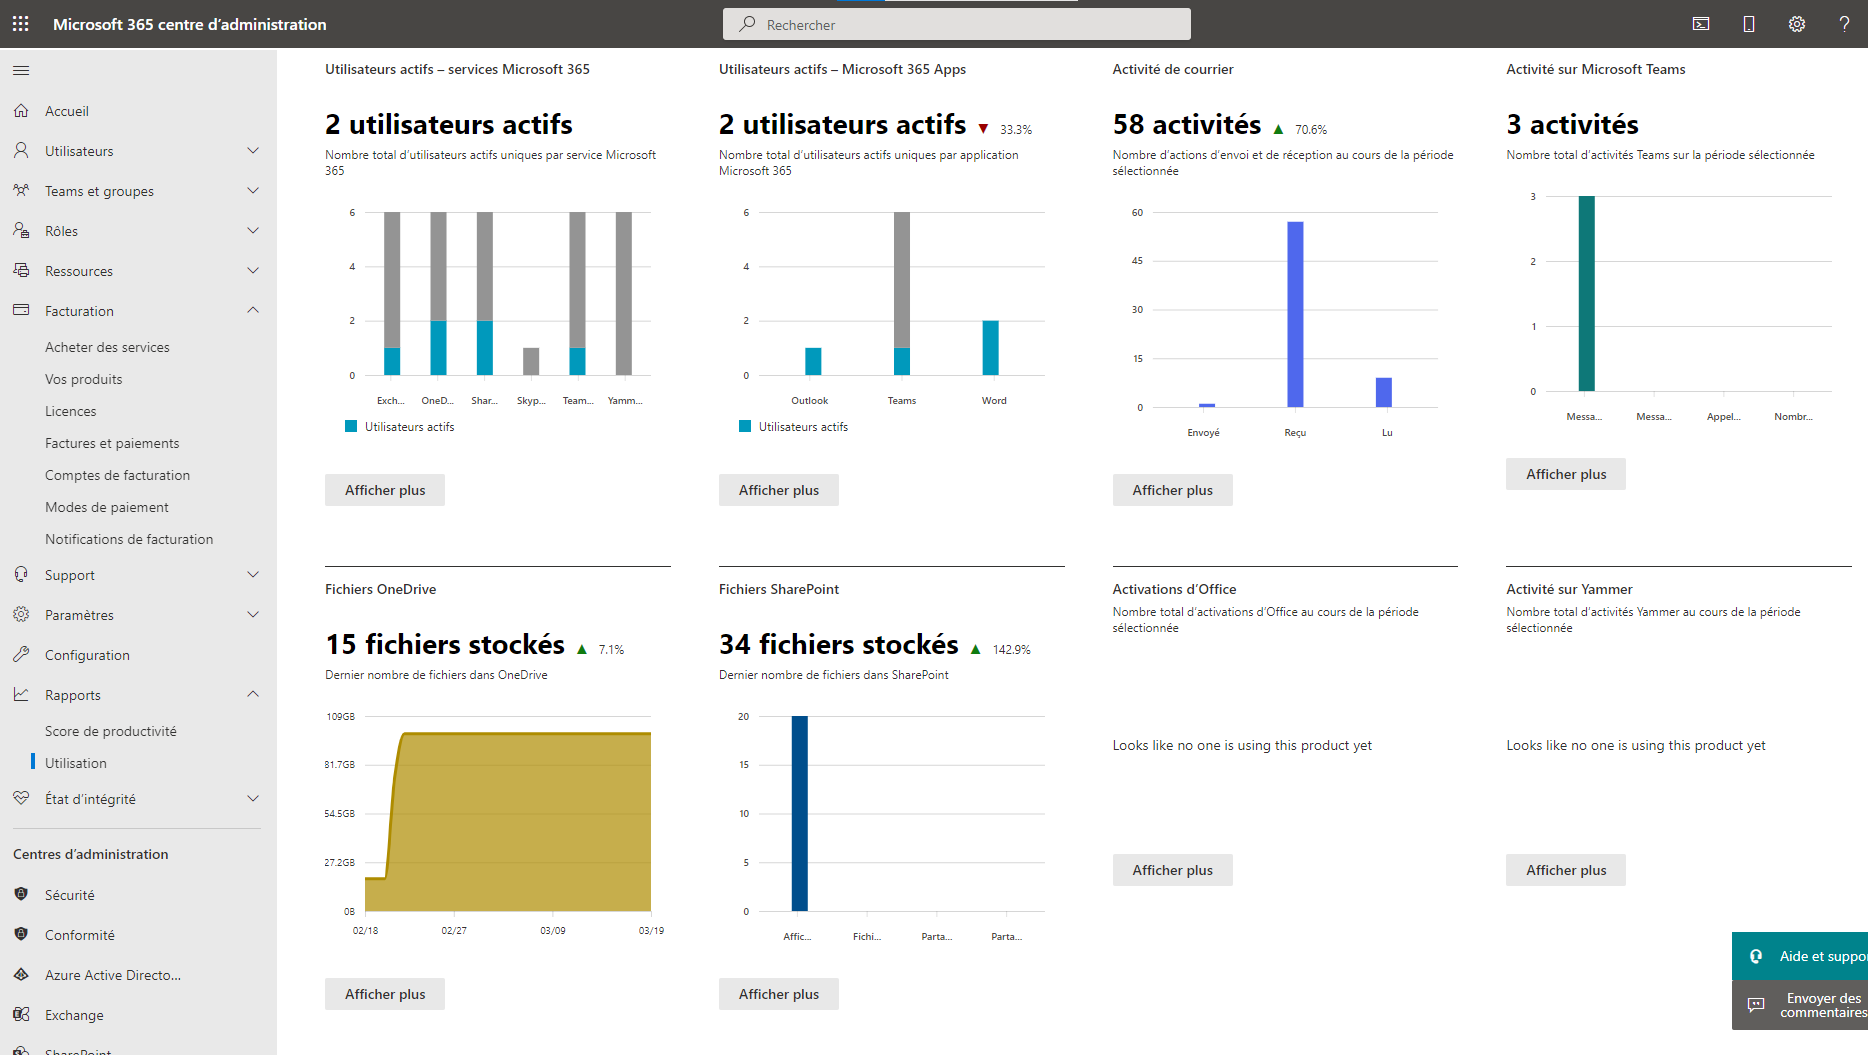This screenshot has height=1055, width=1868.
Task: Click the OneDrive storage area chart
Action: [508, 822]
